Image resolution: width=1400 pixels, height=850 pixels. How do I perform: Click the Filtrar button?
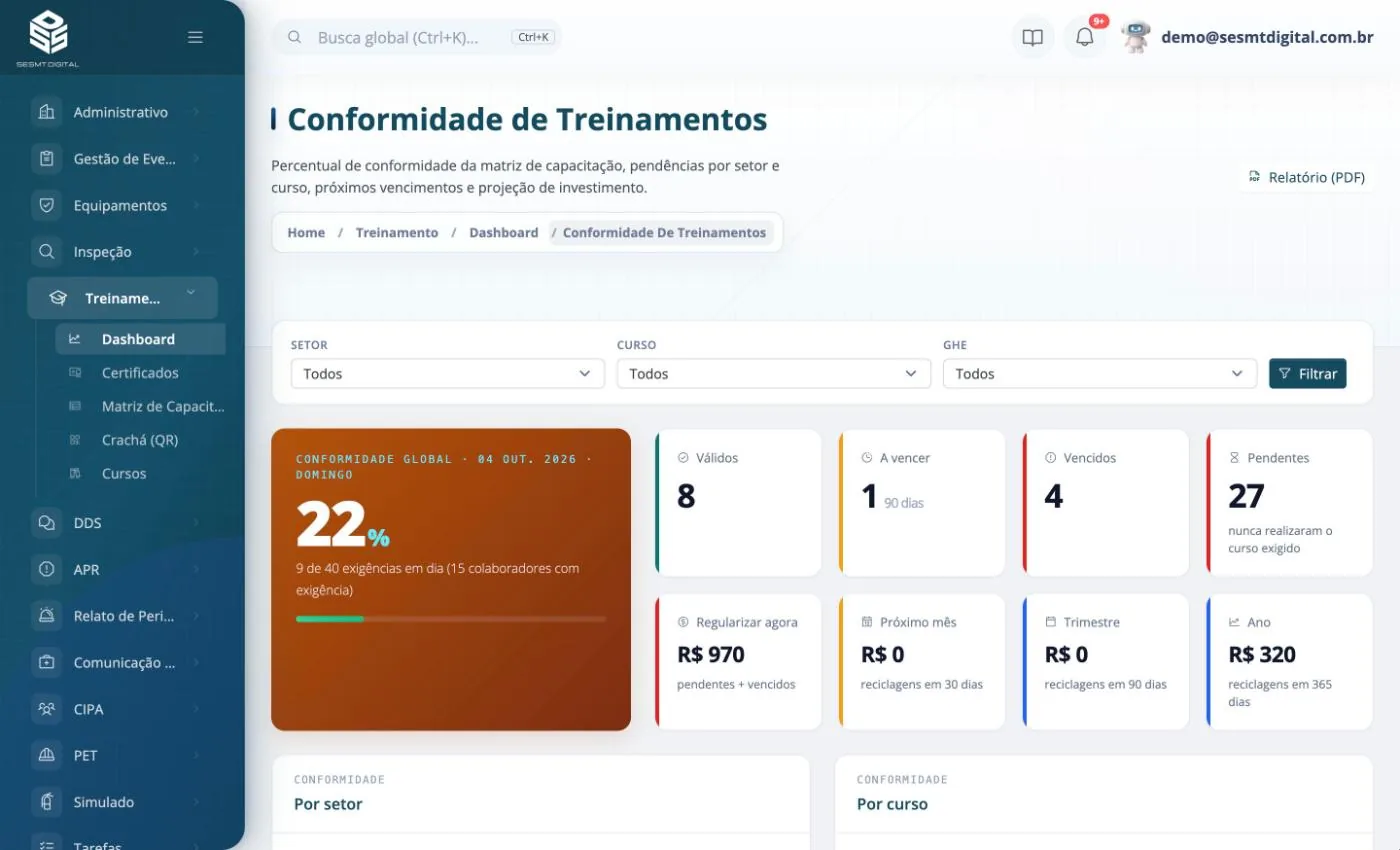click(x=1308, y=373)
